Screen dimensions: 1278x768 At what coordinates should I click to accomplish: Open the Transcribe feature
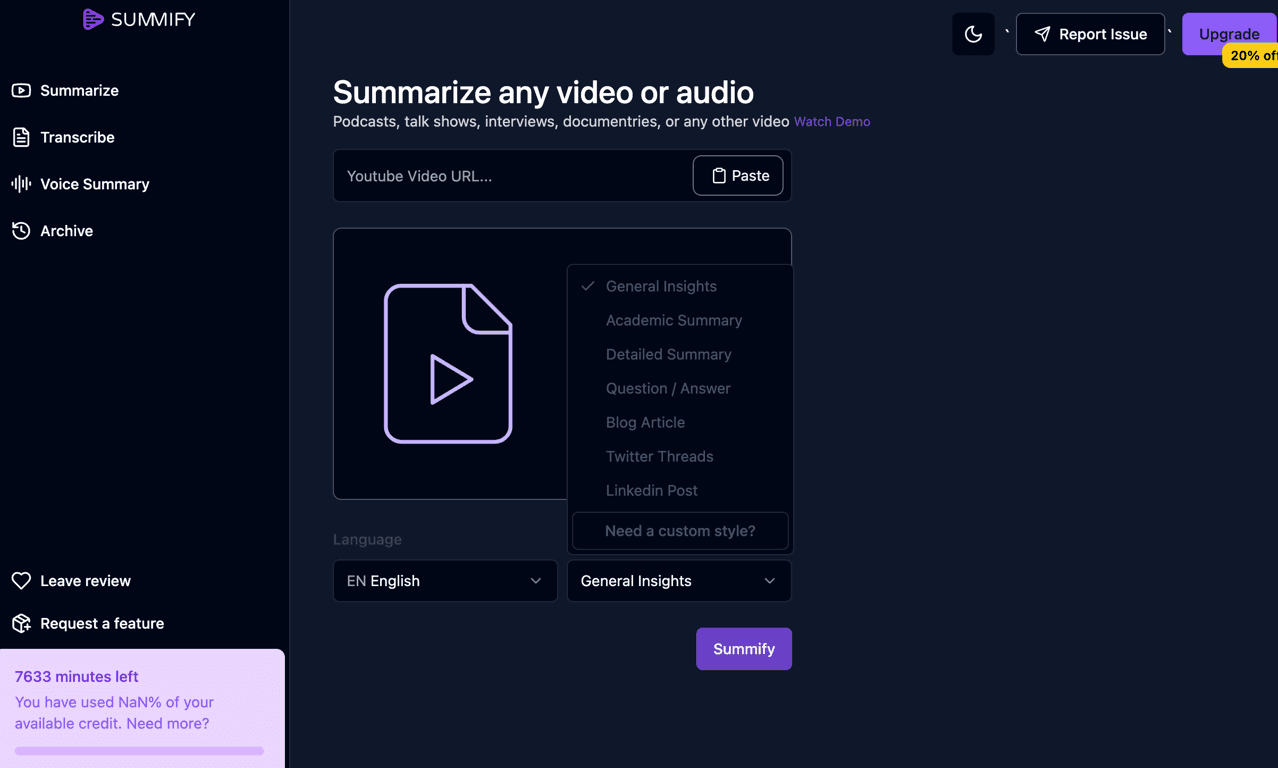(x=77, y=137)
